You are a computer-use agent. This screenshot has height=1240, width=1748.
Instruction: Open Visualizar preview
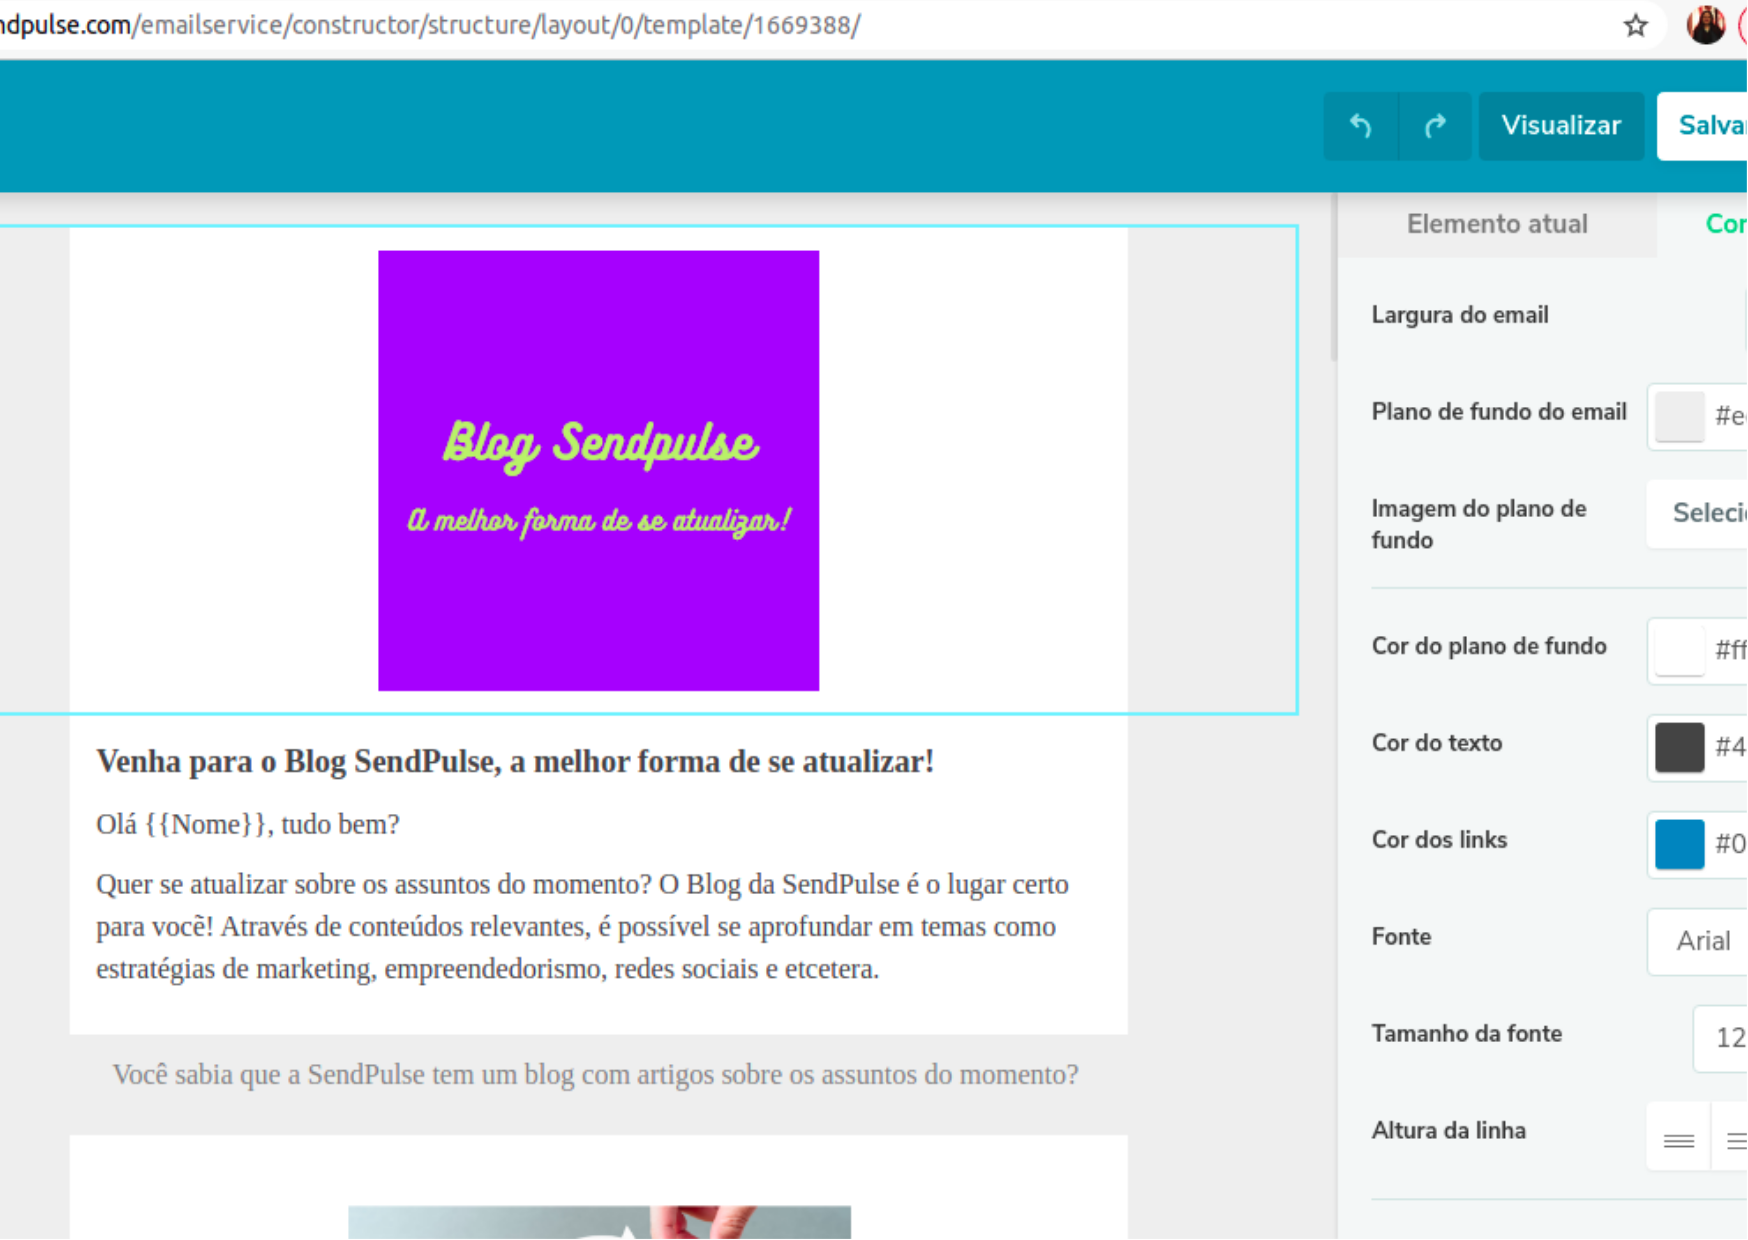1561,126
